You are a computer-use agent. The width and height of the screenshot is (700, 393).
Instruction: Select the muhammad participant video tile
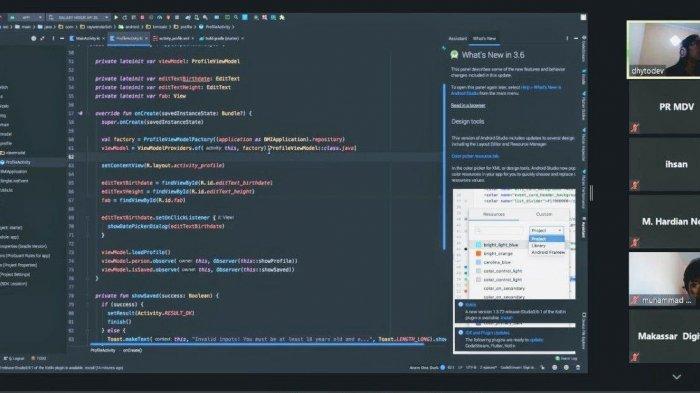(665, 279)
